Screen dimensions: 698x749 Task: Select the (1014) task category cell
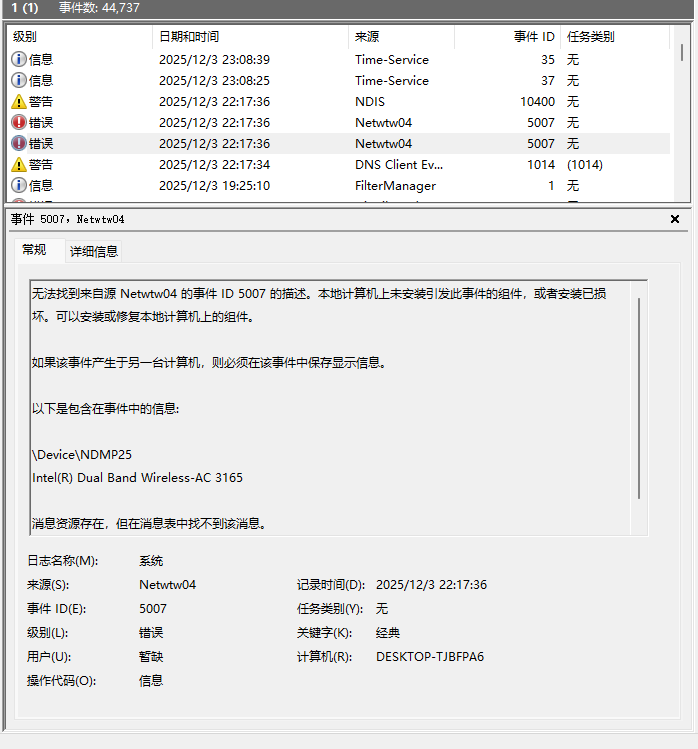pos(585,165)
